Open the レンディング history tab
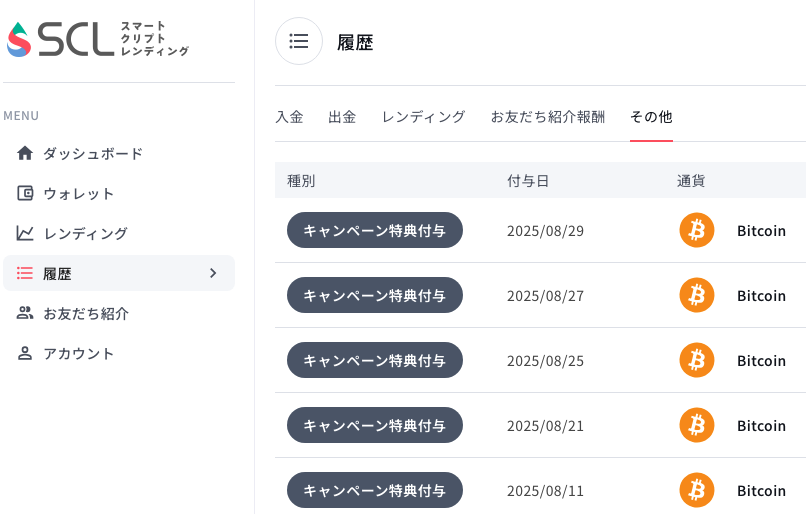 pyautogui.click(x=424, y=117)
